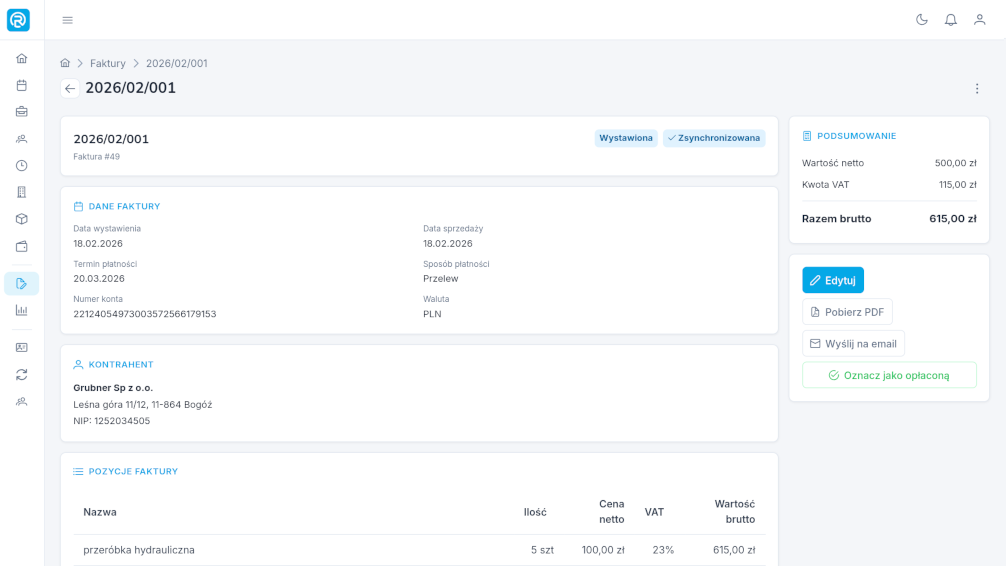1006x566 pixels.
Task: Open the ID card sidebar icon
Action: (22, 347)
